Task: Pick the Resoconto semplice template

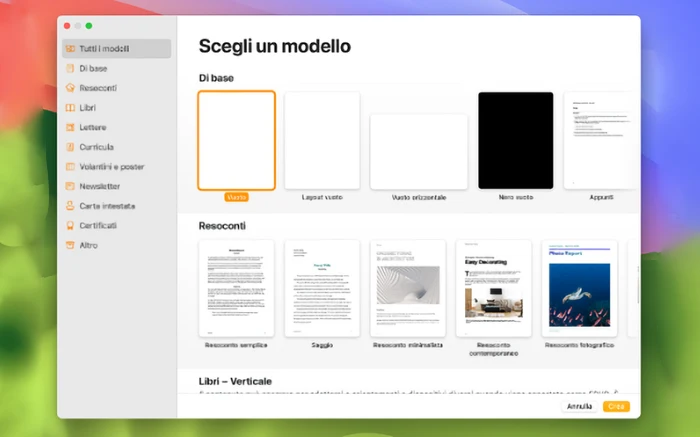Action: (x=237, y=288)
